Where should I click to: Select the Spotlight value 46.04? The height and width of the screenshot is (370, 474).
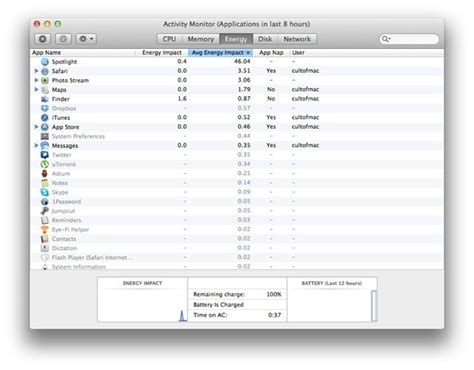click(x=242, y=61)
